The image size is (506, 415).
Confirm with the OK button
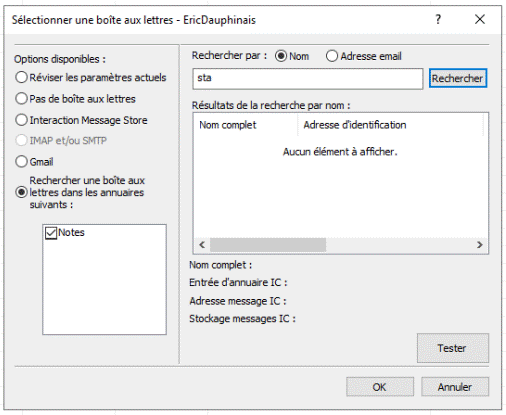pos(380,387)
